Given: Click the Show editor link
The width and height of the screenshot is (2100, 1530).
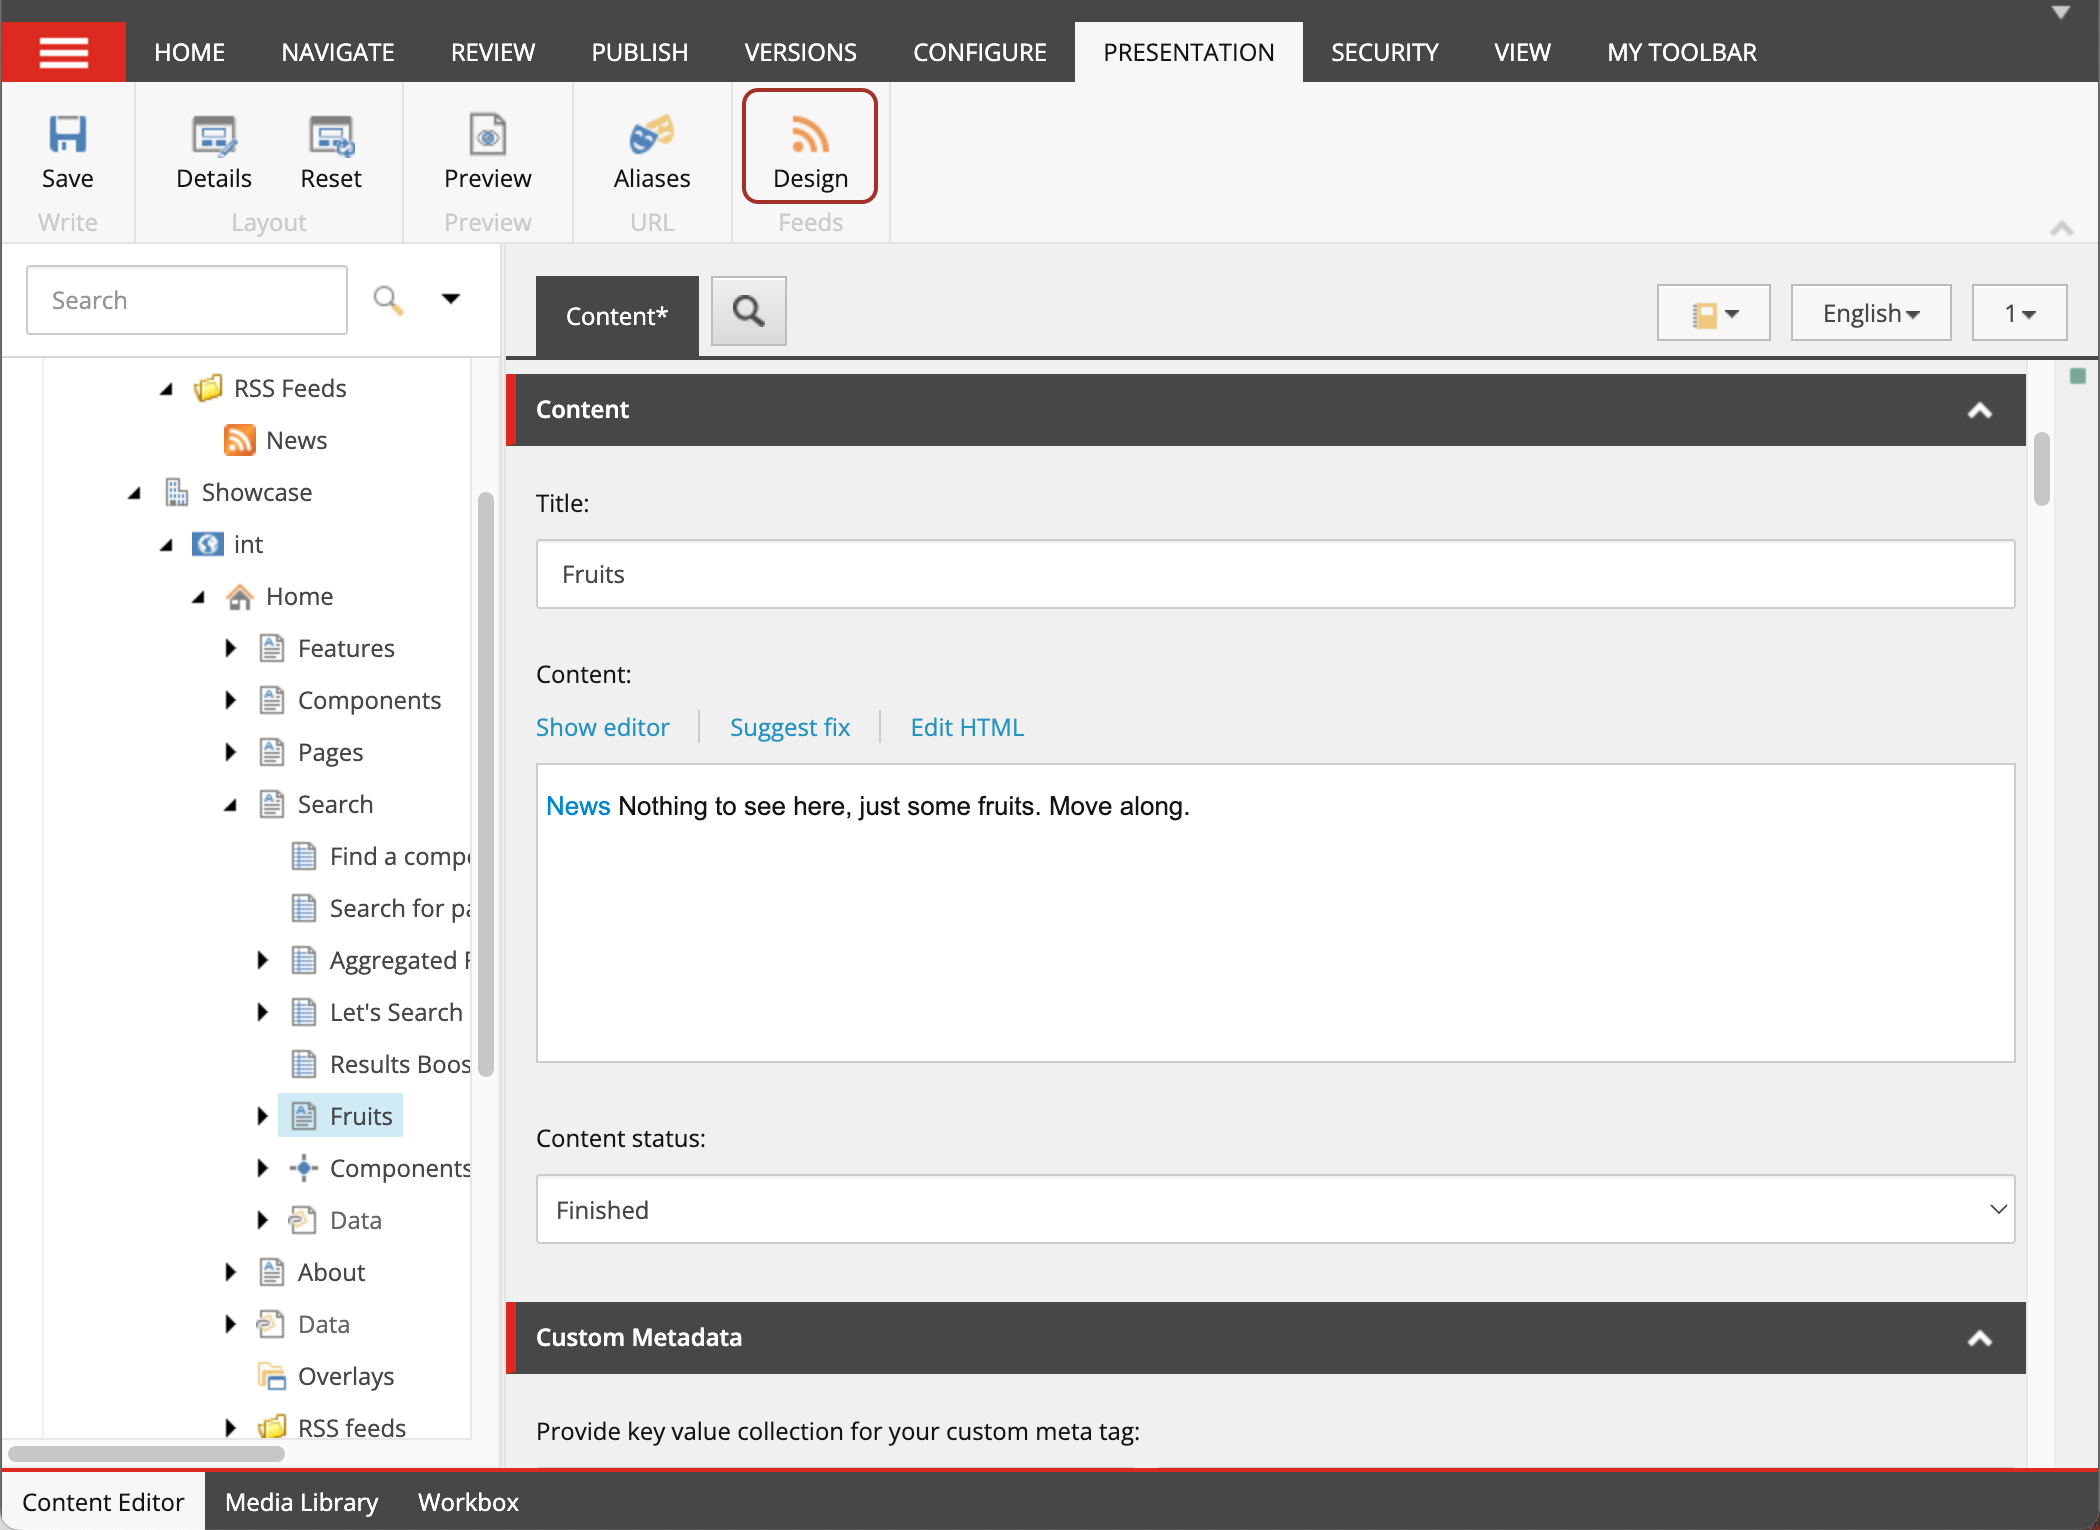Looking at the screenshot, I should click(x=602, y=727).
